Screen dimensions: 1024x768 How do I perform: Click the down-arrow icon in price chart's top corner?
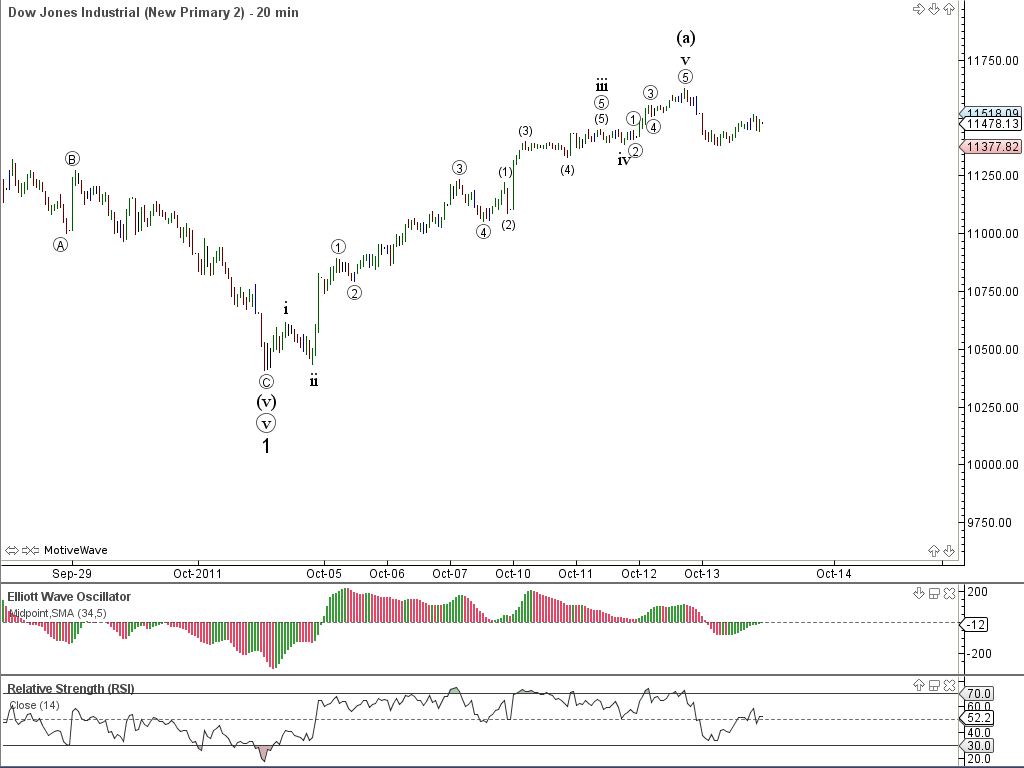[x=933, y=9]
